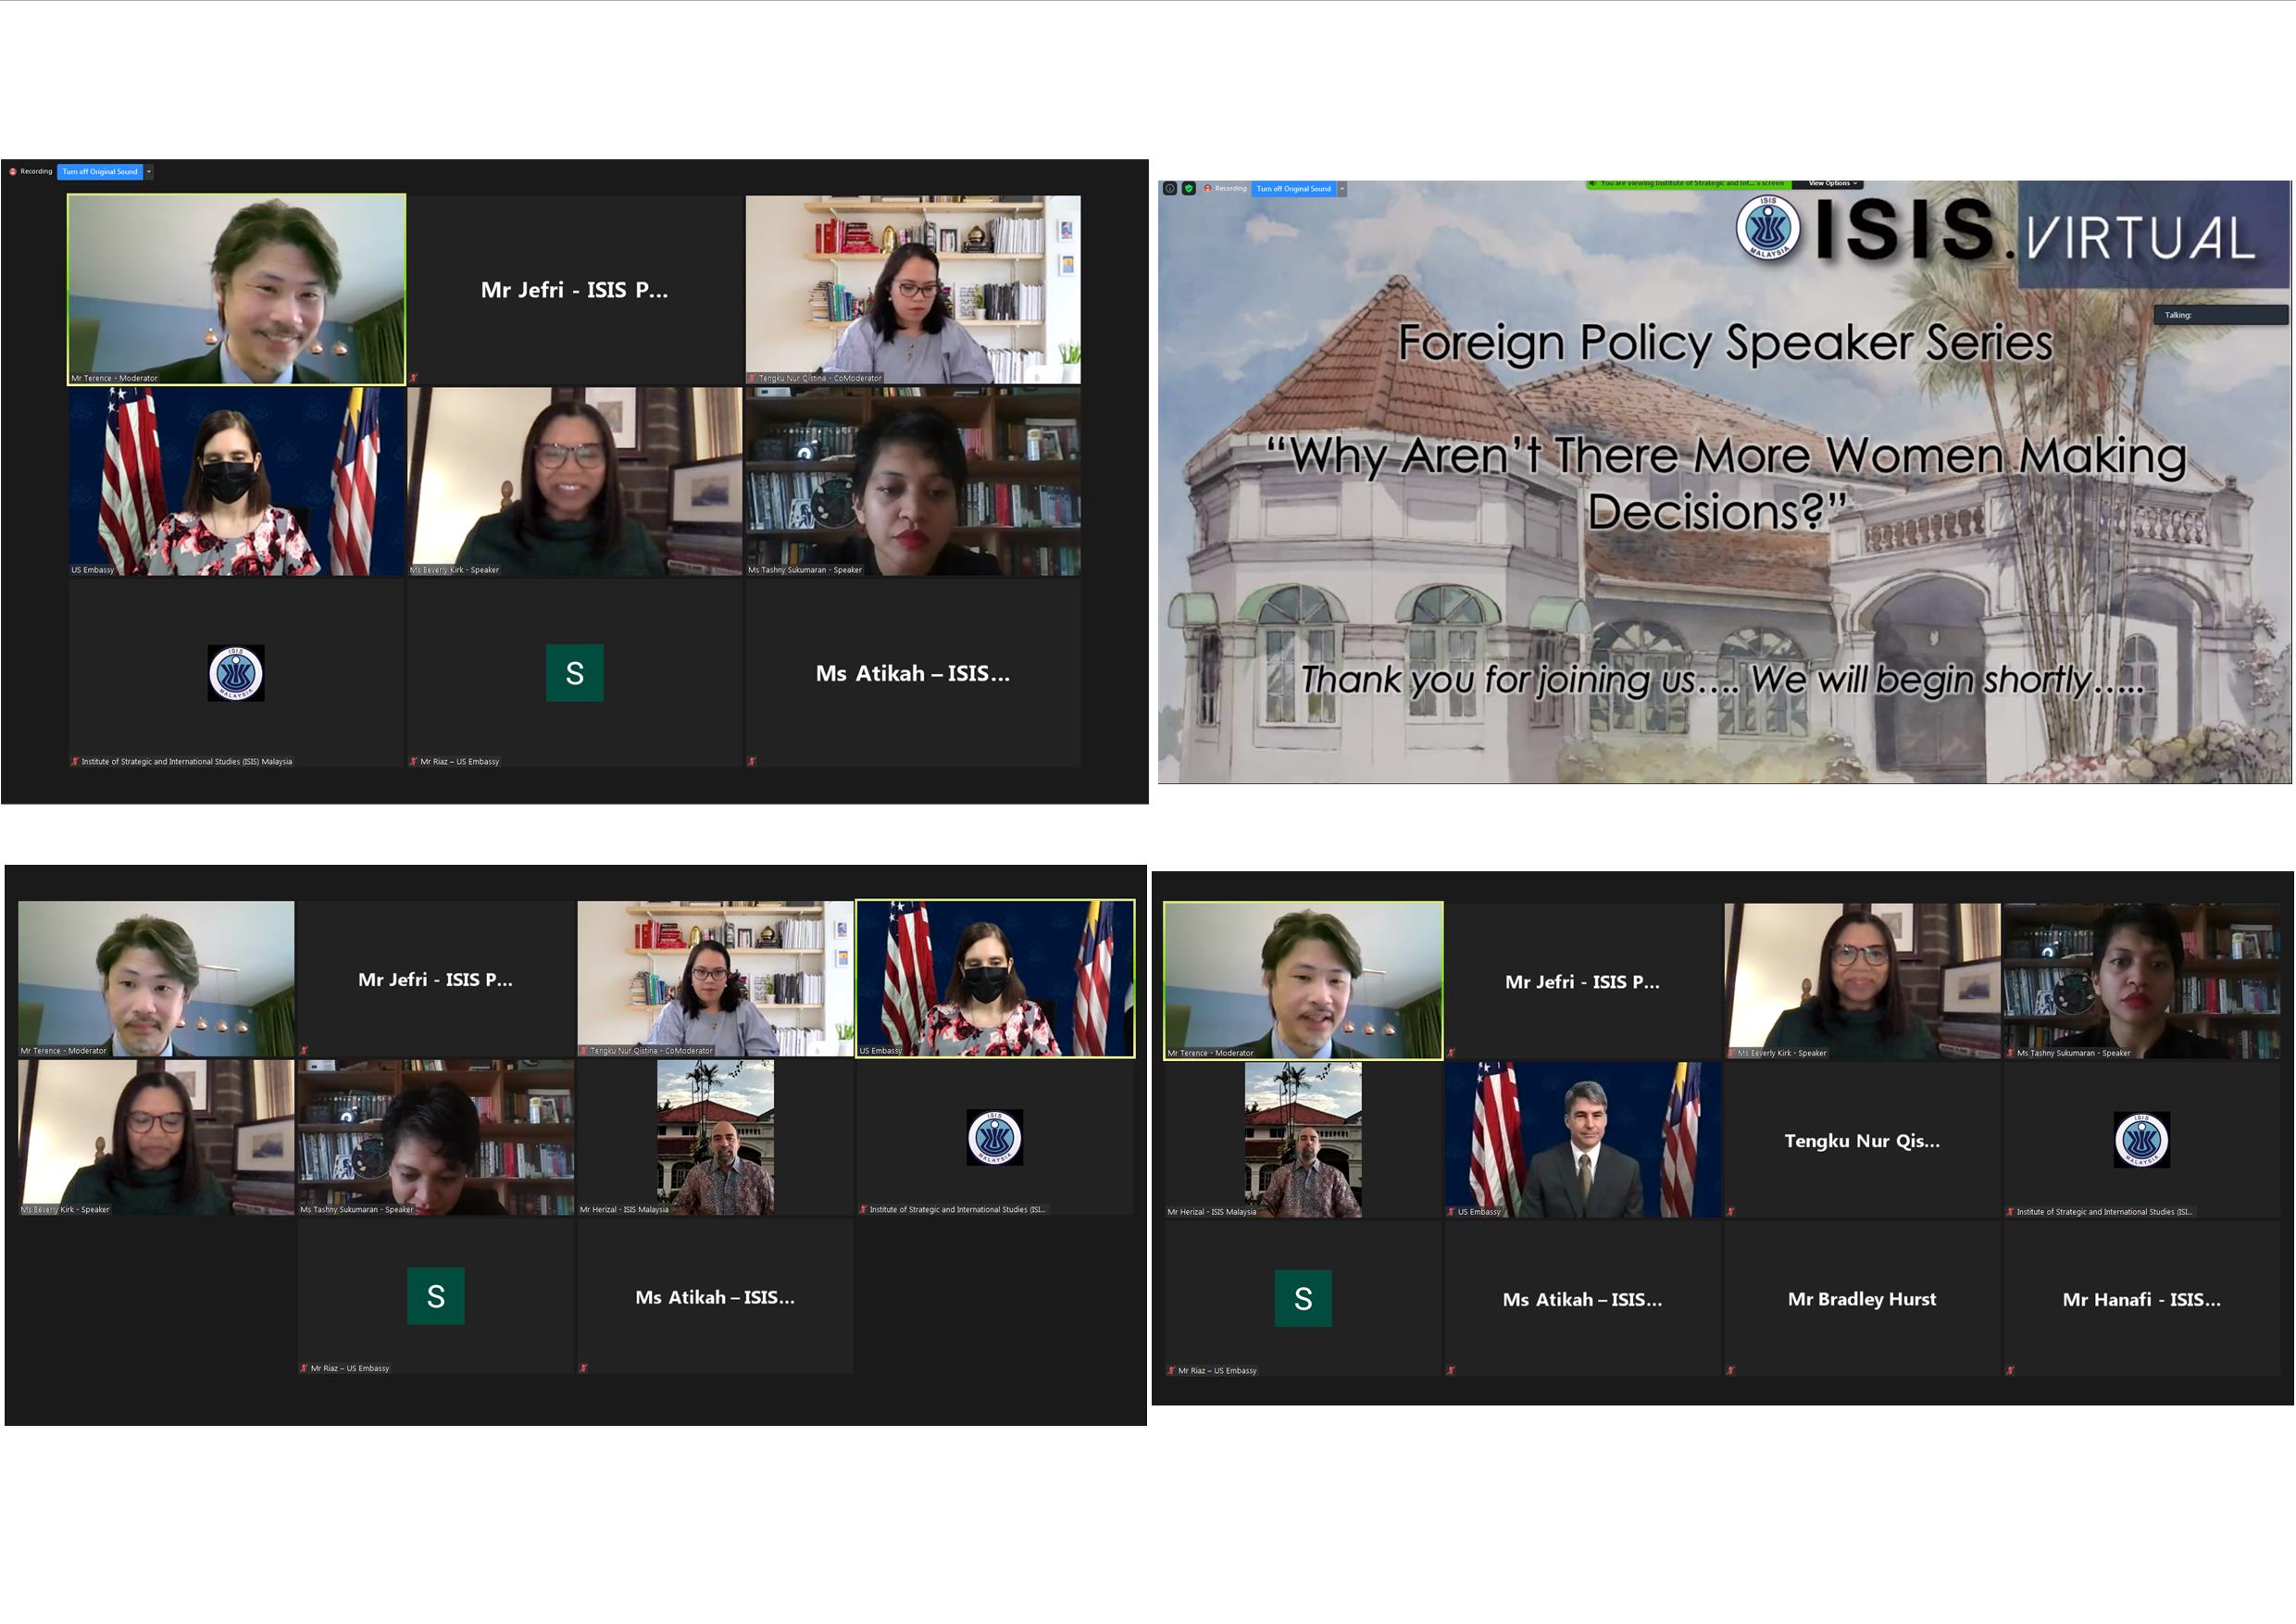Click 'Mr Jefri - ISIS P...' name in bottom-left window

click(x=436, y=980)
